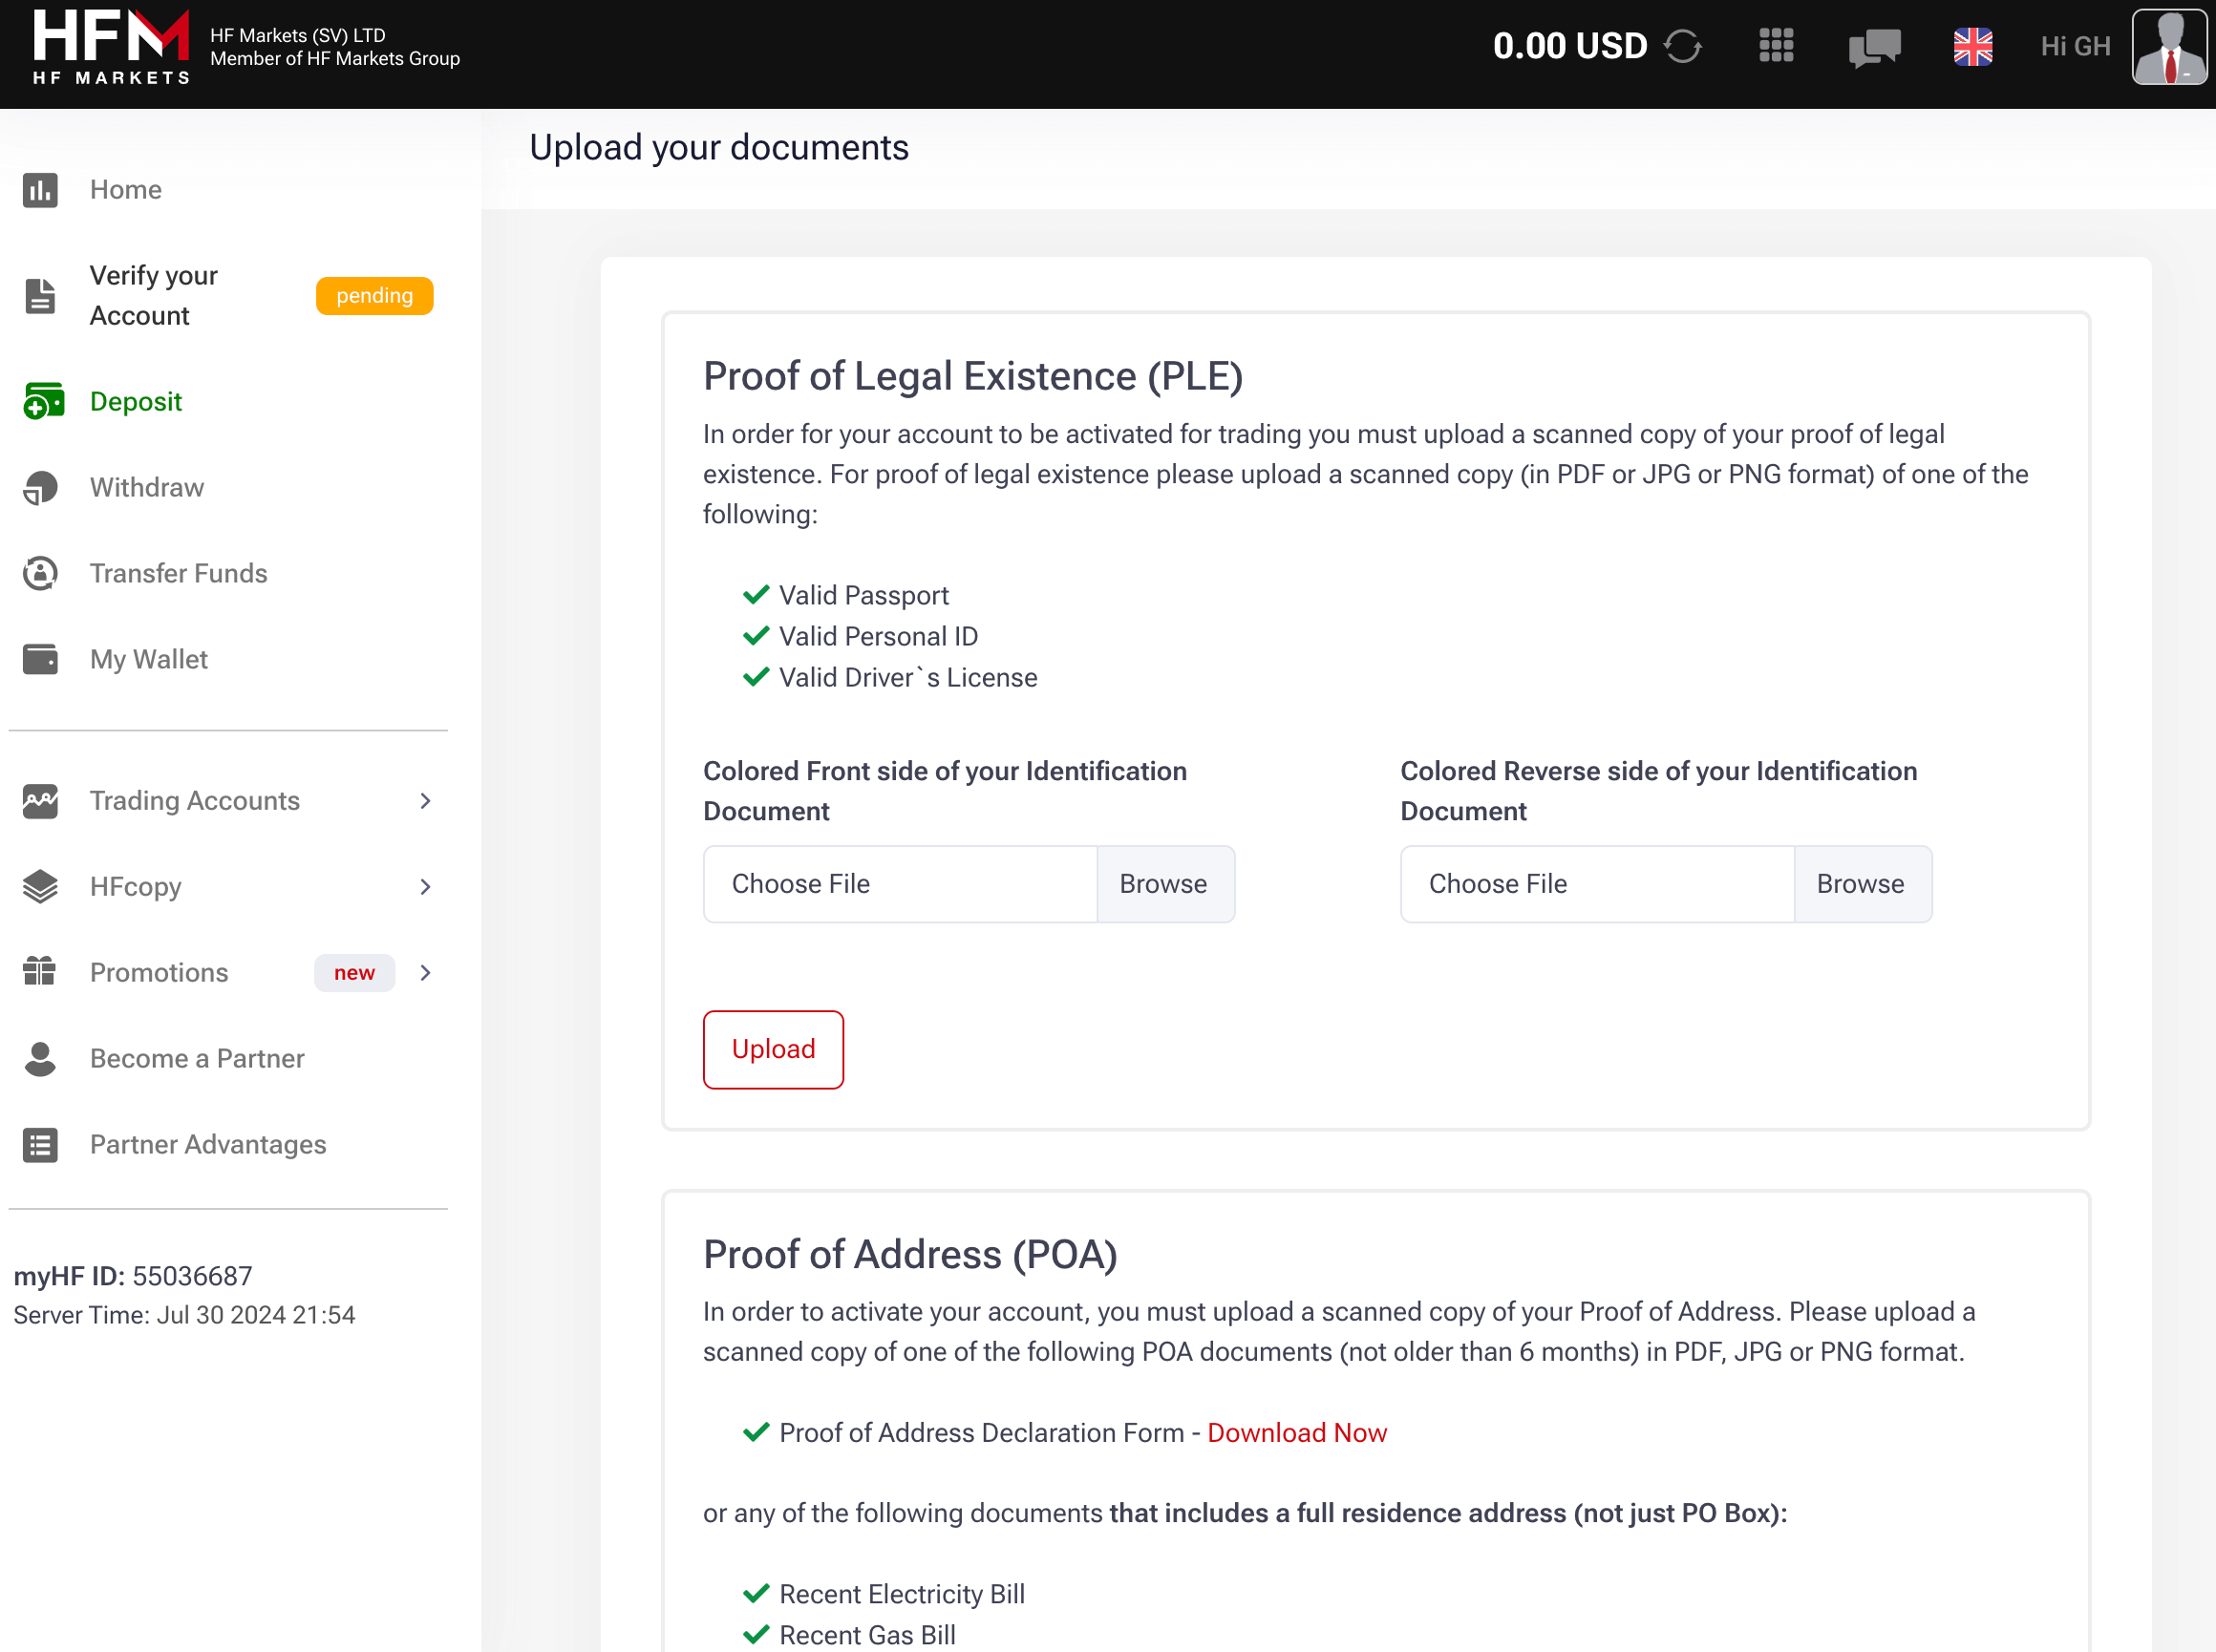Select the Home menu item
2216x1652 pixels.
[x=125, y=187]
